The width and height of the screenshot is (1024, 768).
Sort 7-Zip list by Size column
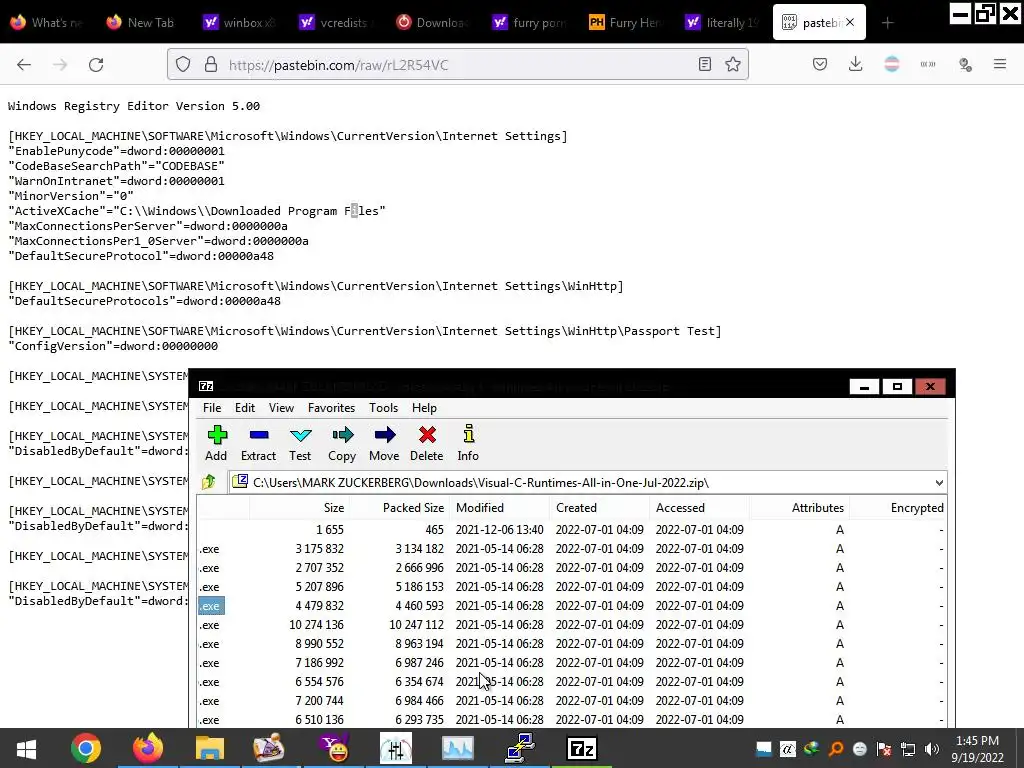coord(299,507)
